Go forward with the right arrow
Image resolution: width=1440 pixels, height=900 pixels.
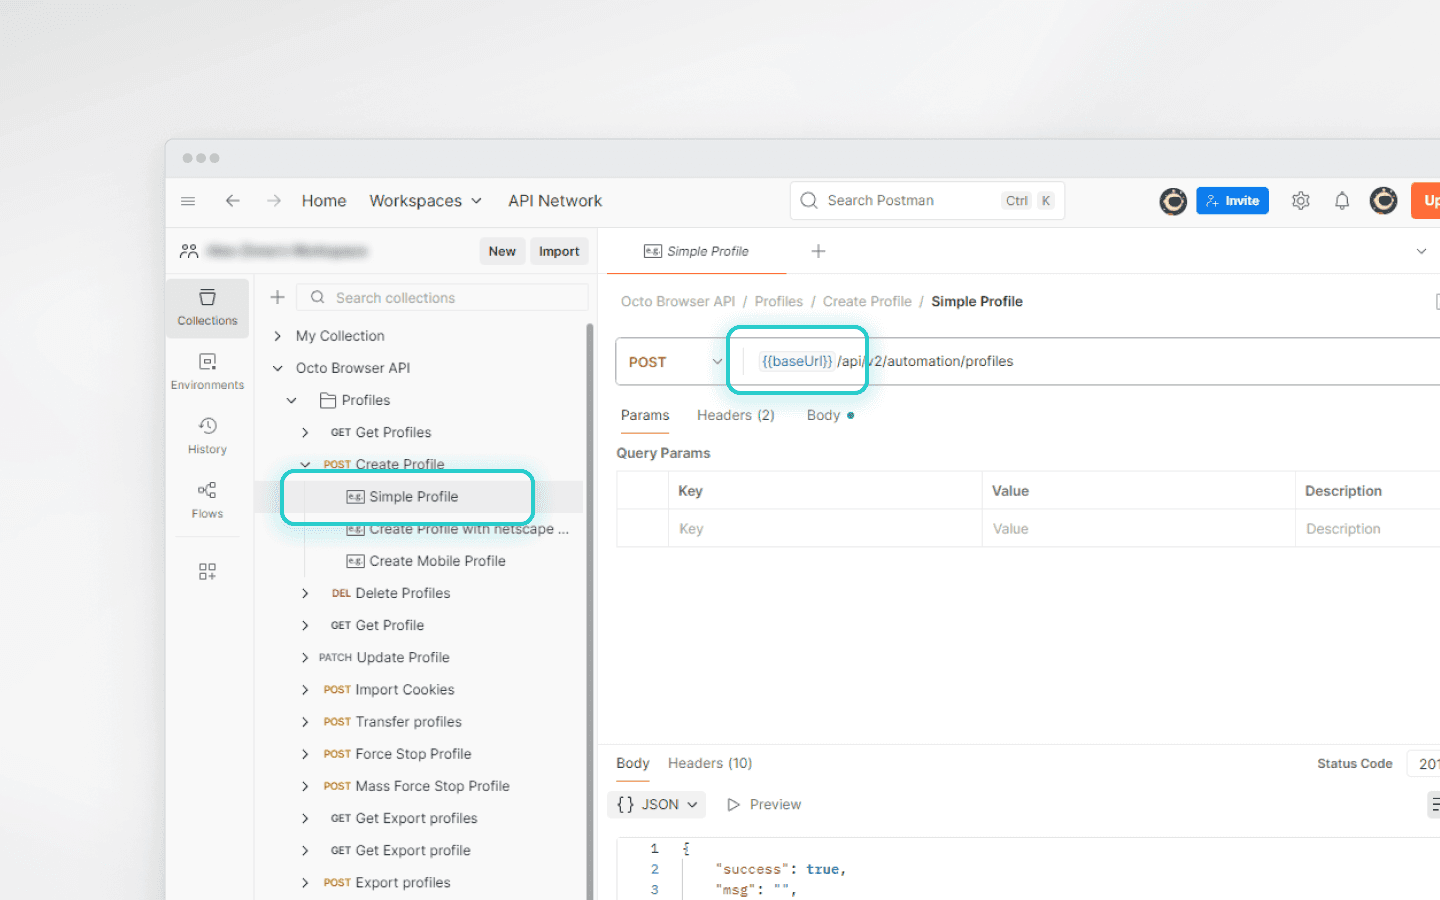click(x=274, y=201)
